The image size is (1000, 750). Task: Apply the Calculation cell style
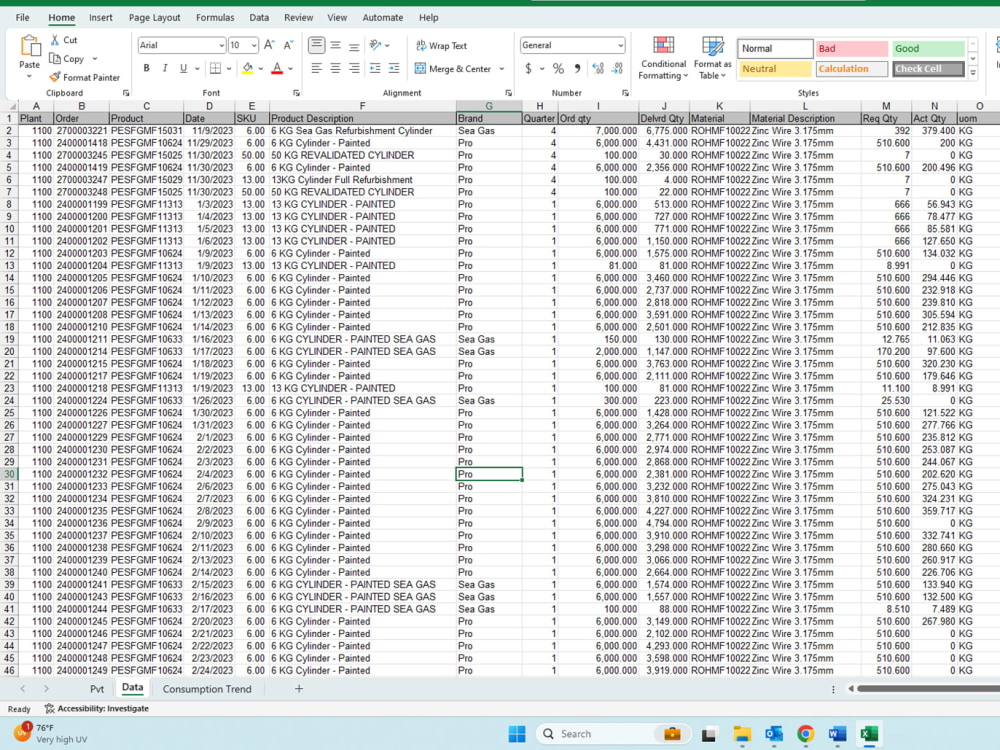(x=851, y=69)
